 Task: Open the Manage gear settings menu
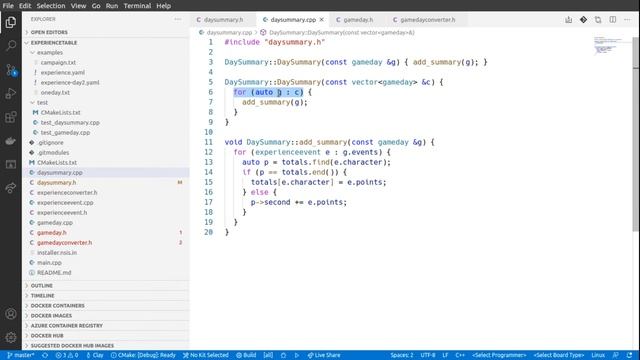[11, 337]
